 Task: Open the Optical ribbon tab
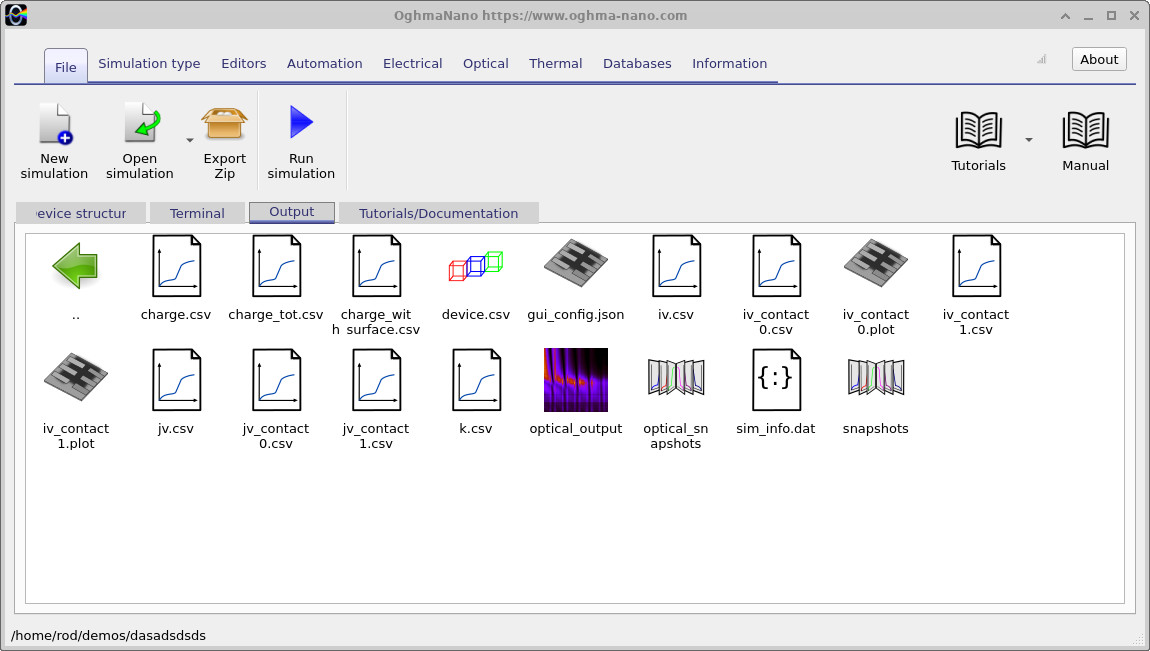(486, 64)
